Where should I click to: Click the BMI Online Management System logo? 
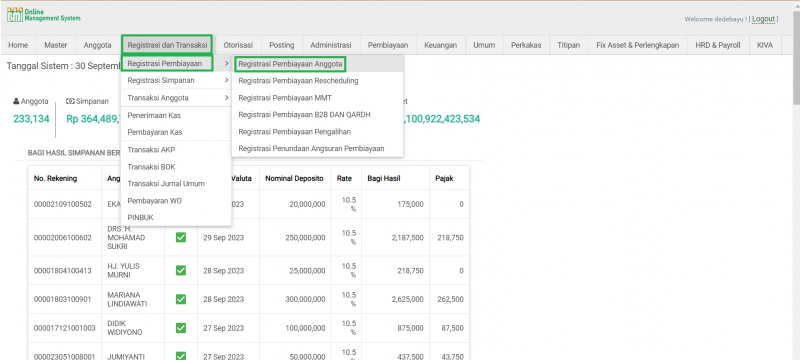[x=44, y=15]
